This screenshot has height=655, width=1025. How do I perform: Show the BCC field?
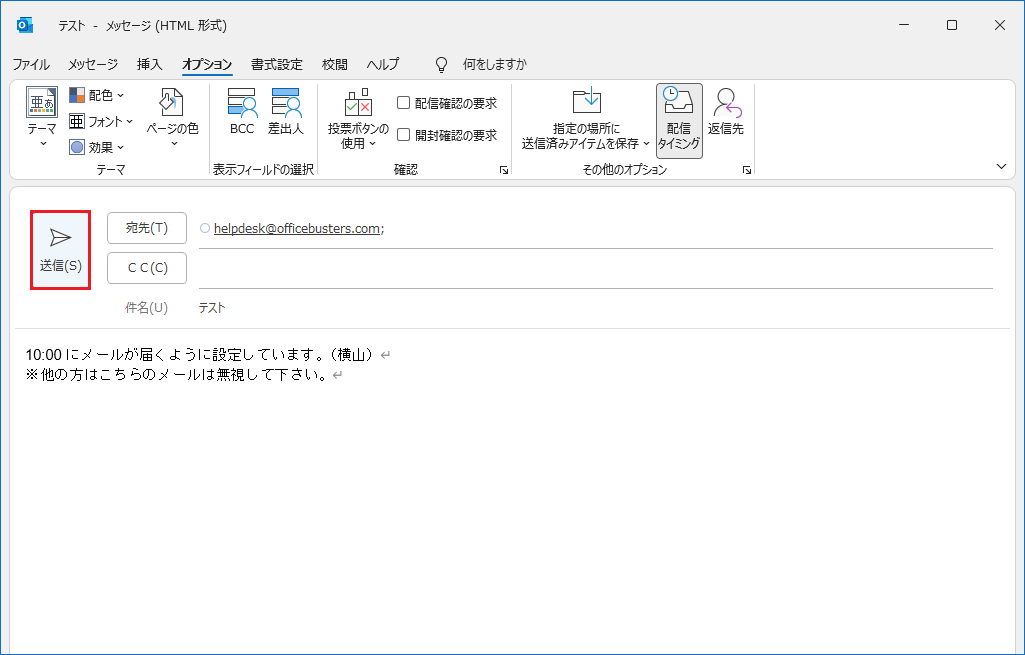[242, 111]
